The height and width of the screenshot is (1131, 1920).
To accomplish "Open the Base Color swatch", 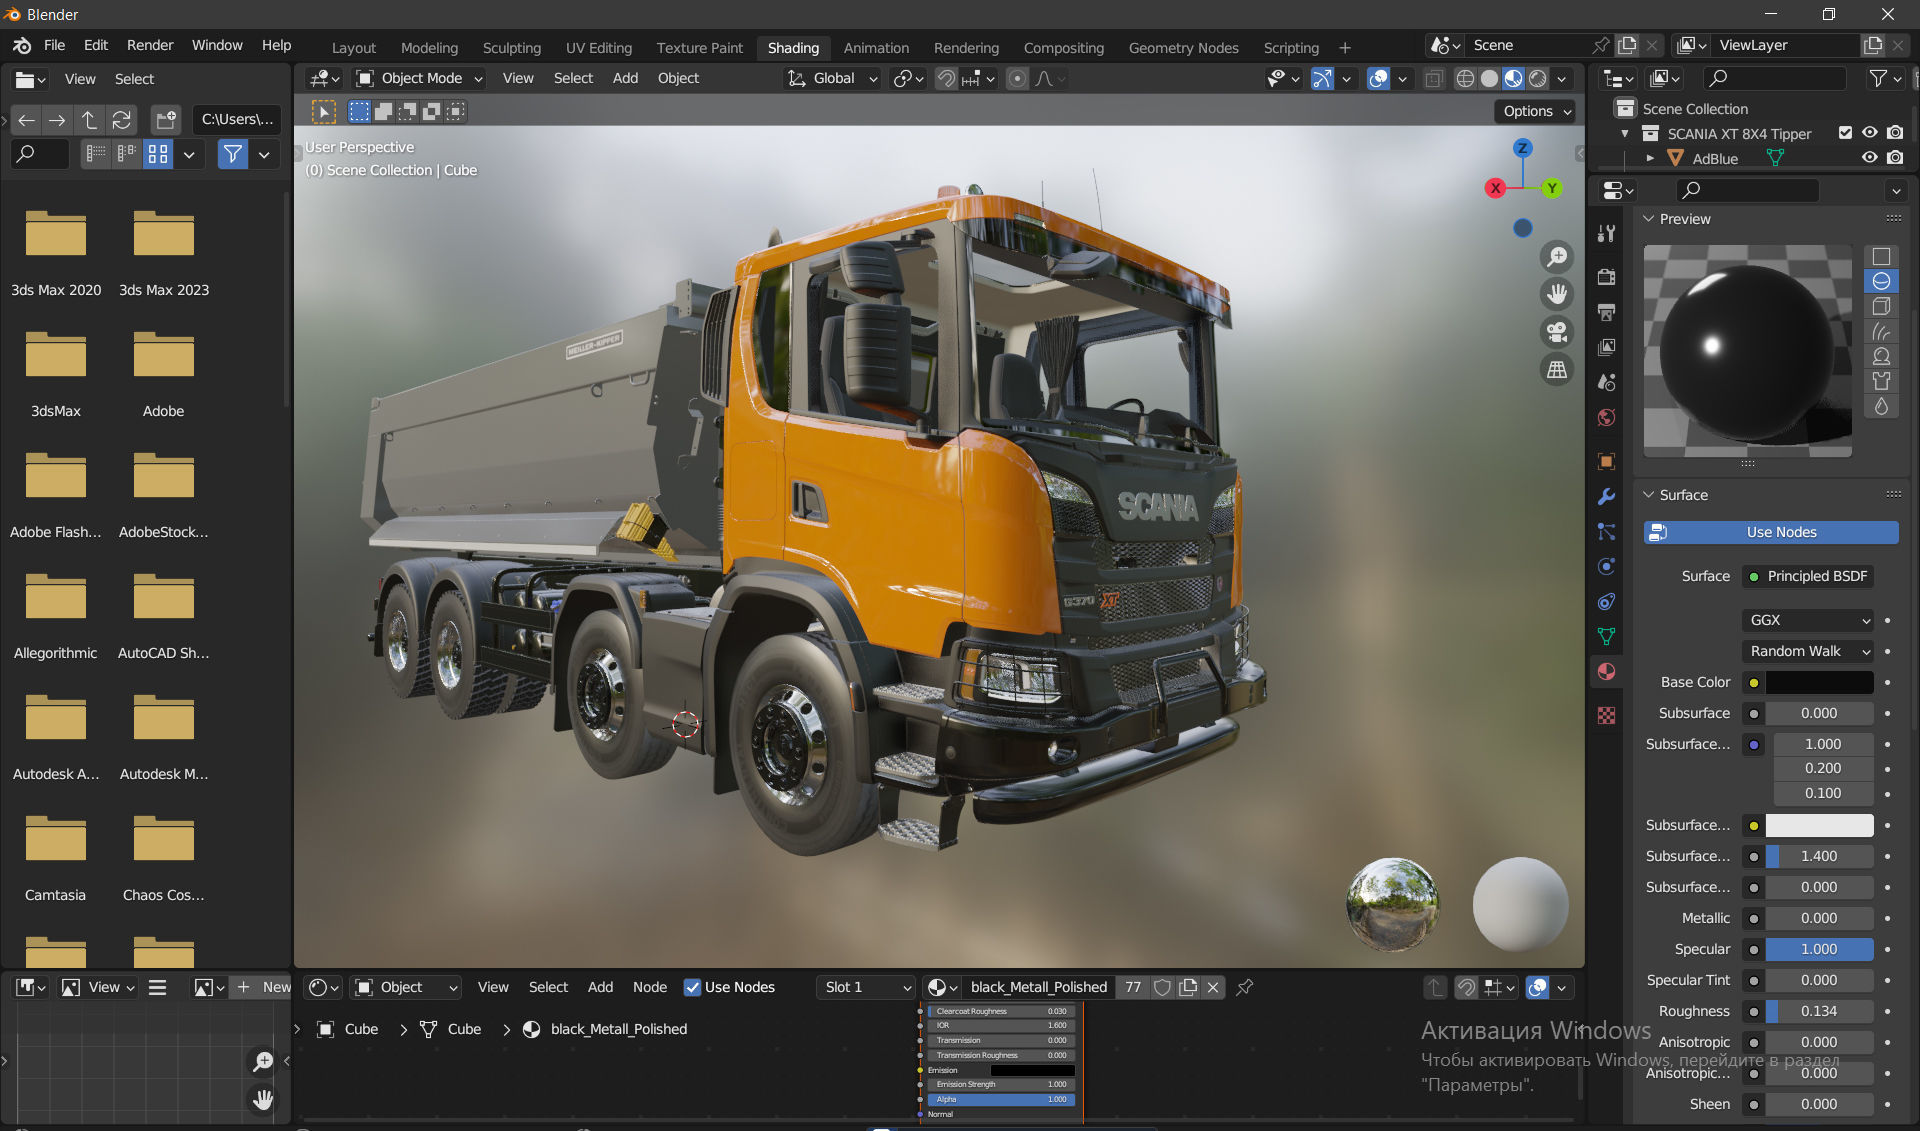I will pos(1819,682).
